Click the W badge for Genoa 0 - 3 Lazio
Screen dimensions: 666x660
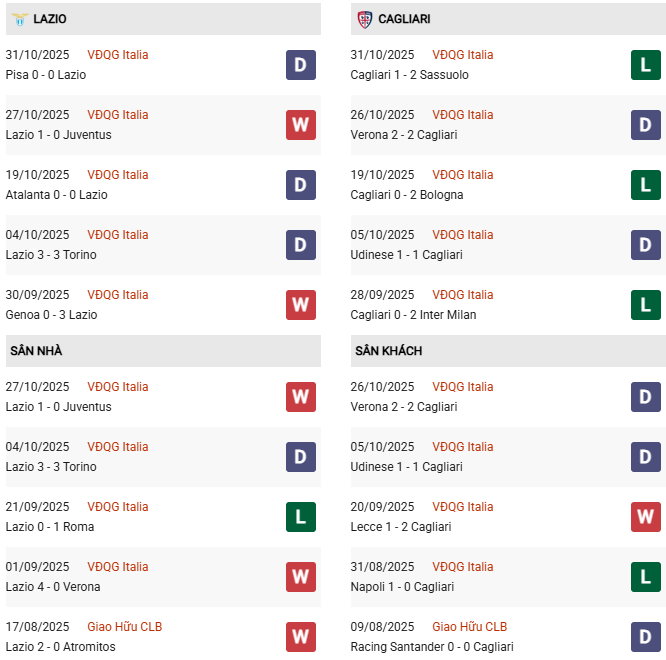301,305
